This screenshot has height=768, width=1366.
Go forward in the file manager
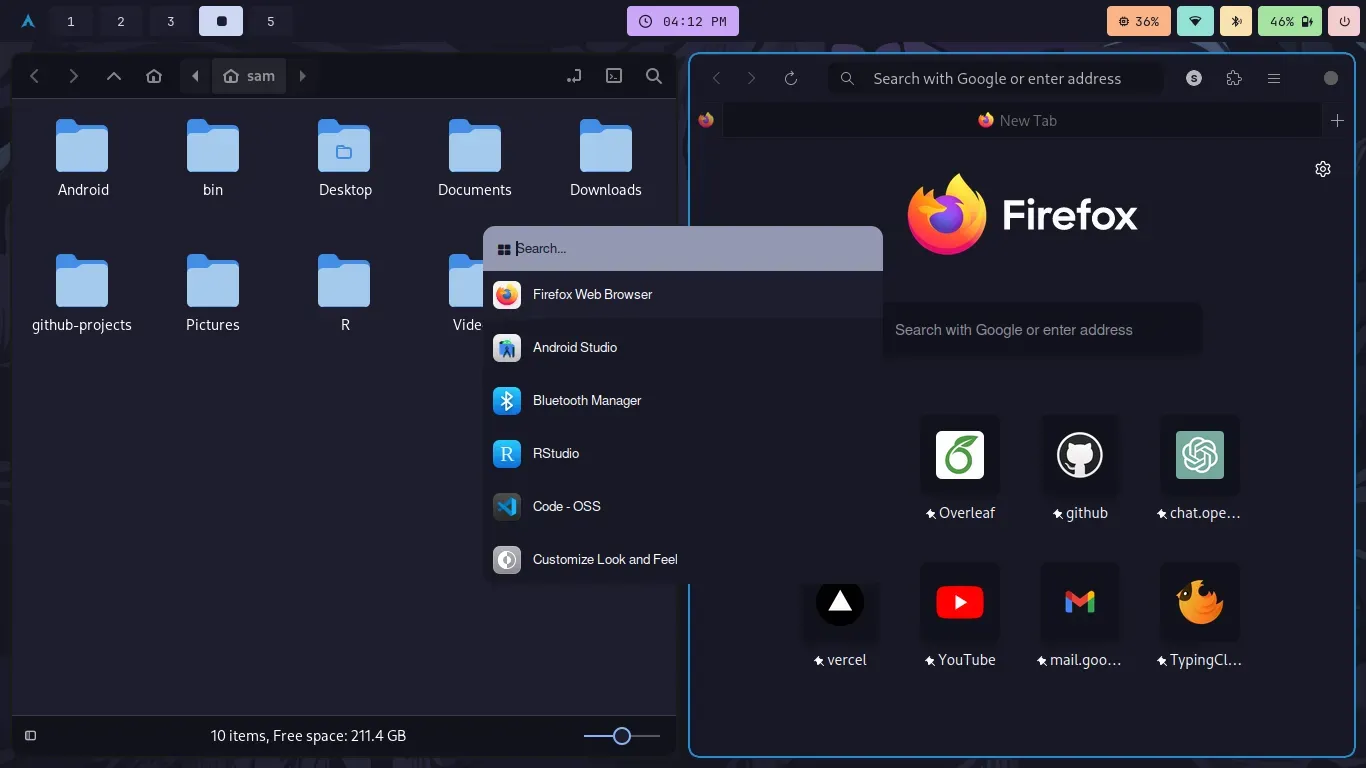[x=73, y=76]
